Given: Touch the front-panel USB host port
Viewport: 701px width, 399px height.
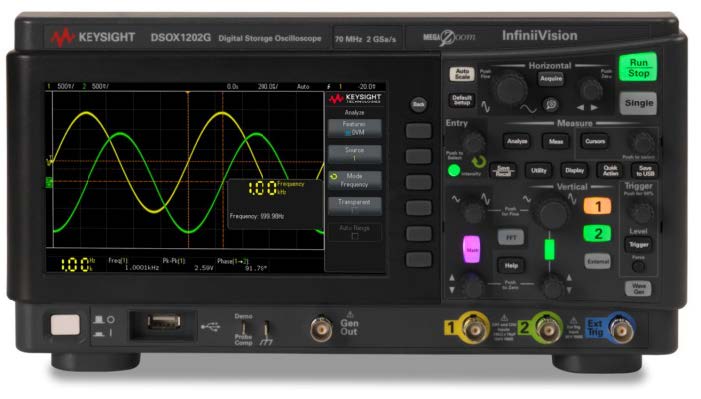Looking at the screenshot, I should [164, 322].
